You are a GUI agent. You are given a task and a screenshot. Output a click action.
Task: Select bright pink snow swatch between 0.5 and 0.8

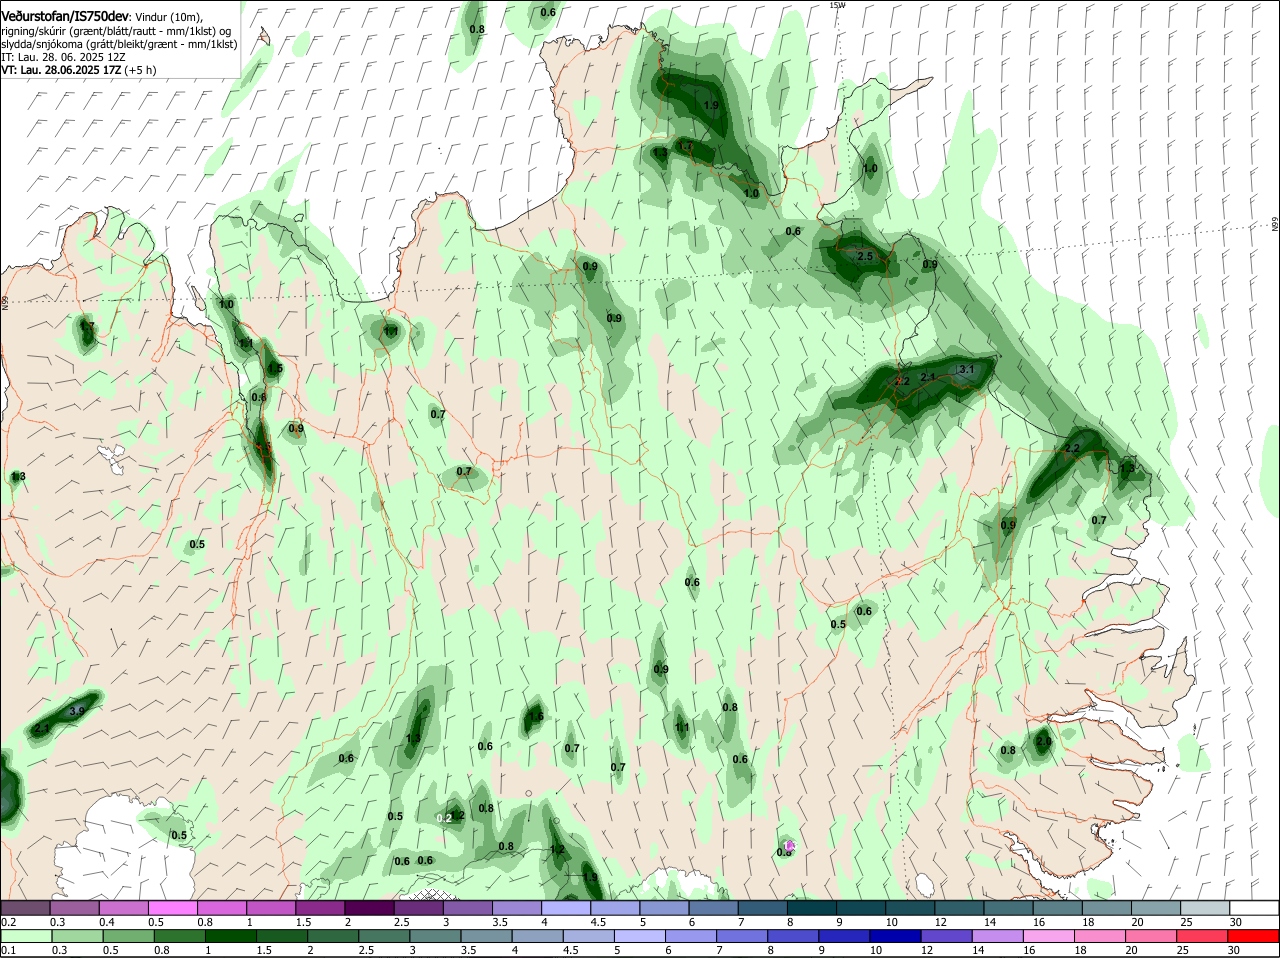[172, 908]
